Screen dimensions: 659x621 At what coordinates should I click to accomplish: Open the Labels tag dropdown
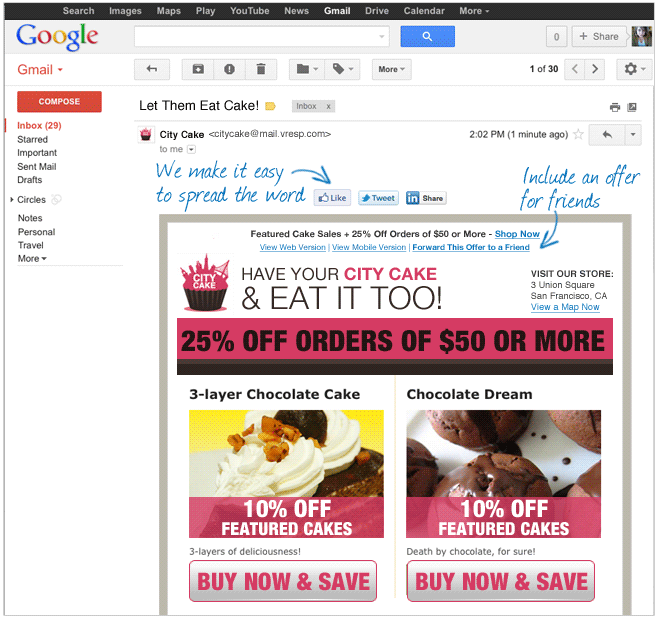[x=343, y=69]
